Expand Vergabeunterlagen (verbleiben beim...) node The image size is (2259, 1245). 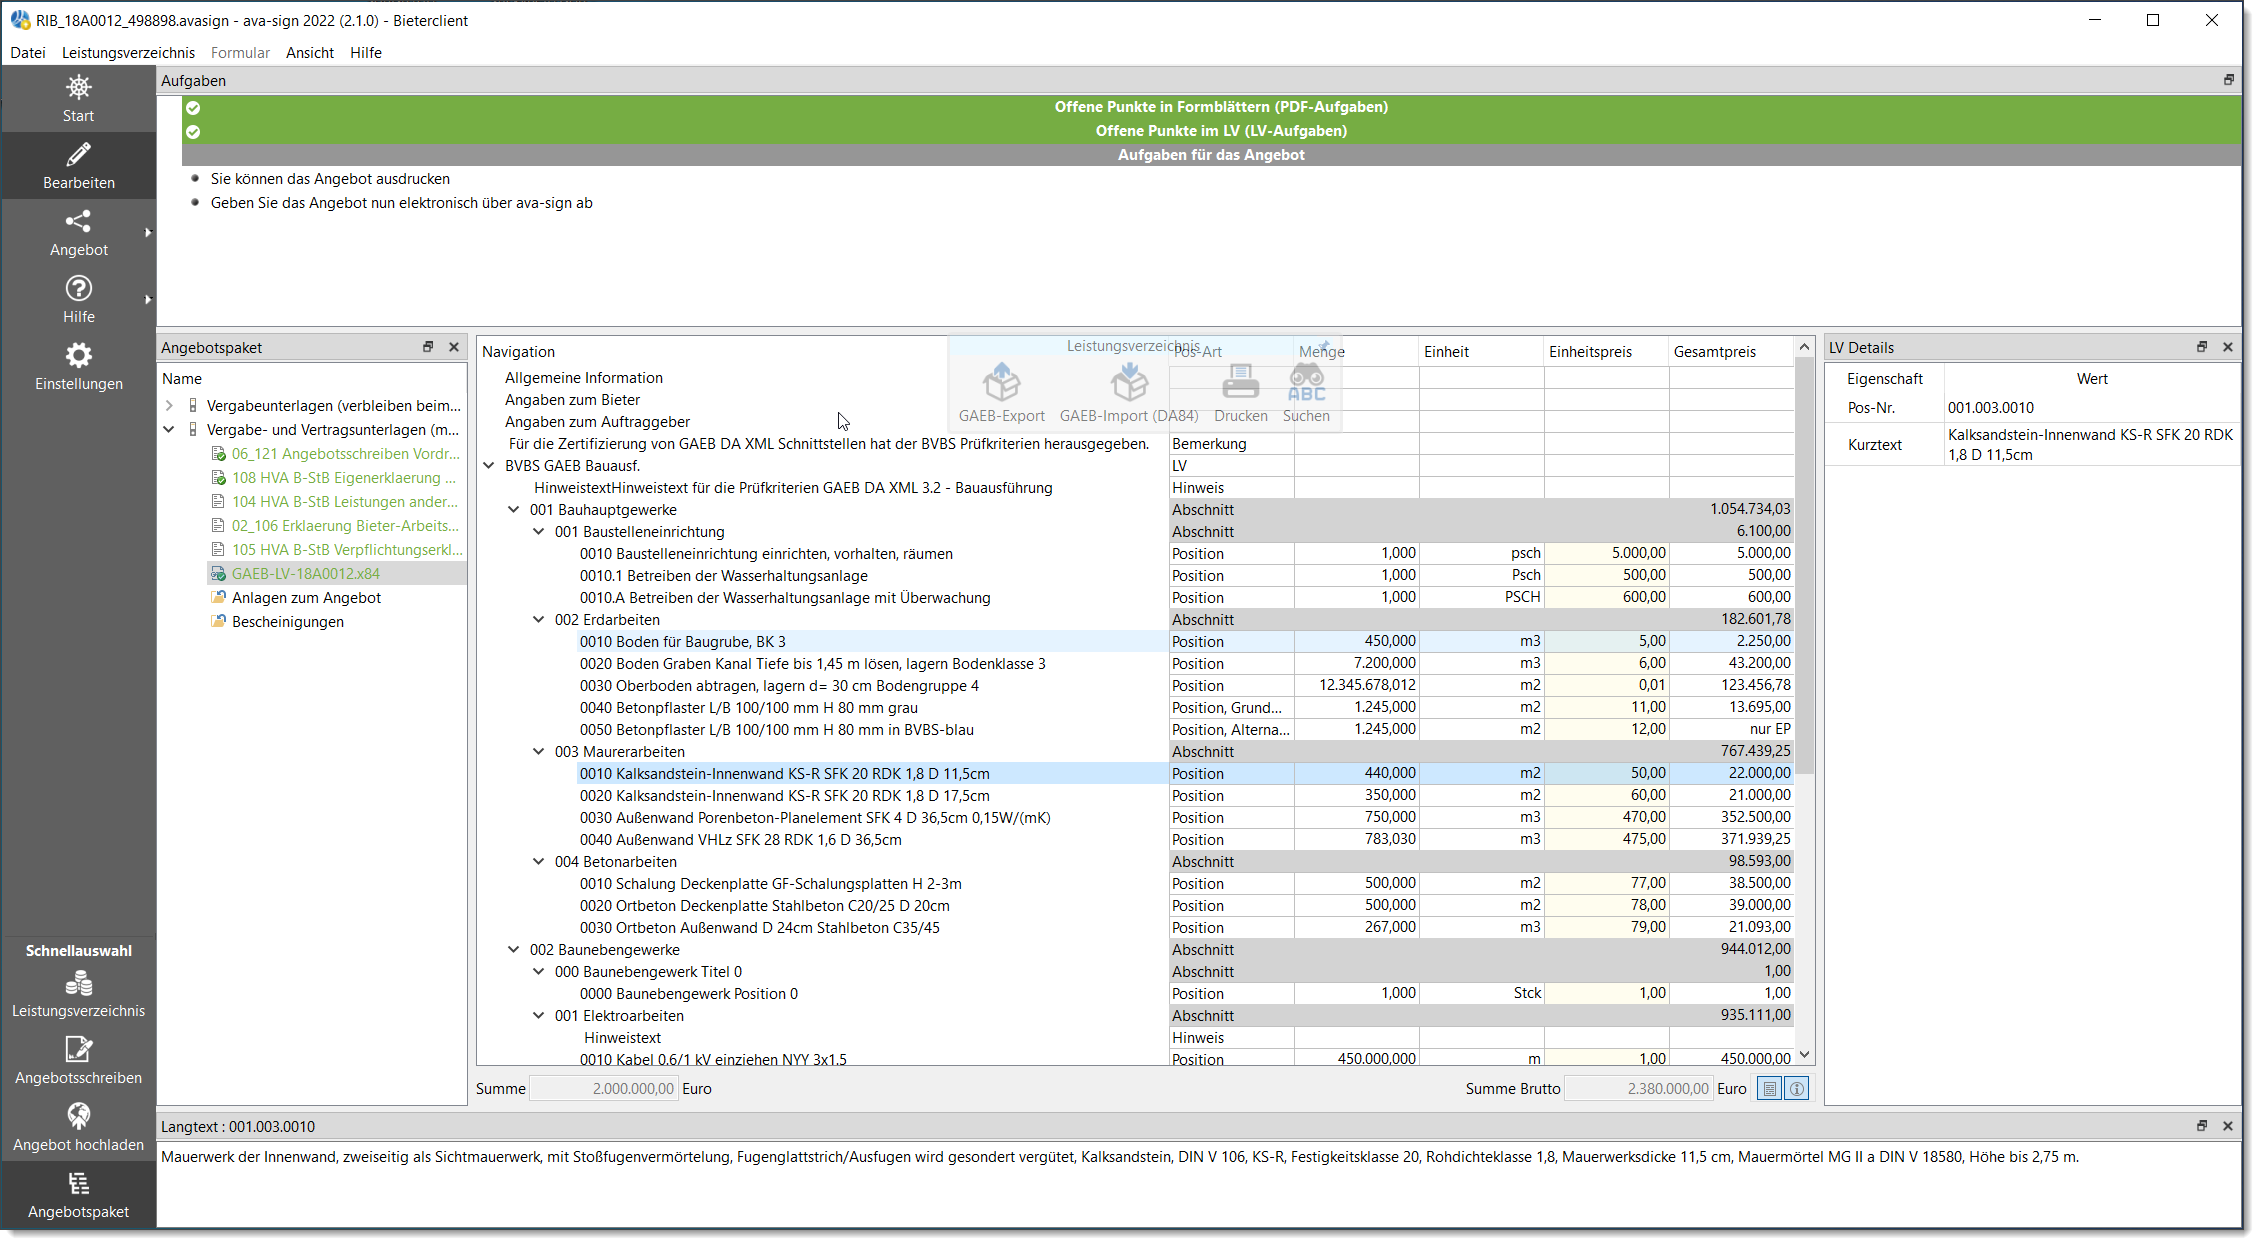pyautogui.click(x=169, y=406)
